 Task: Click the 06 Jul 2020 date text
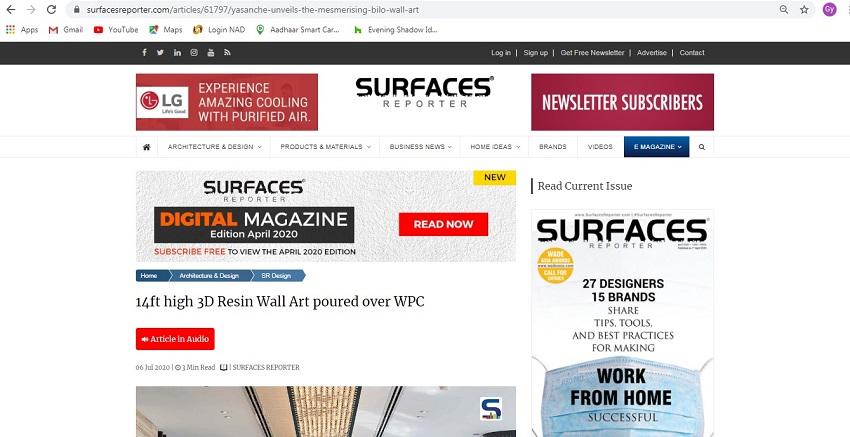coord(153,367)
